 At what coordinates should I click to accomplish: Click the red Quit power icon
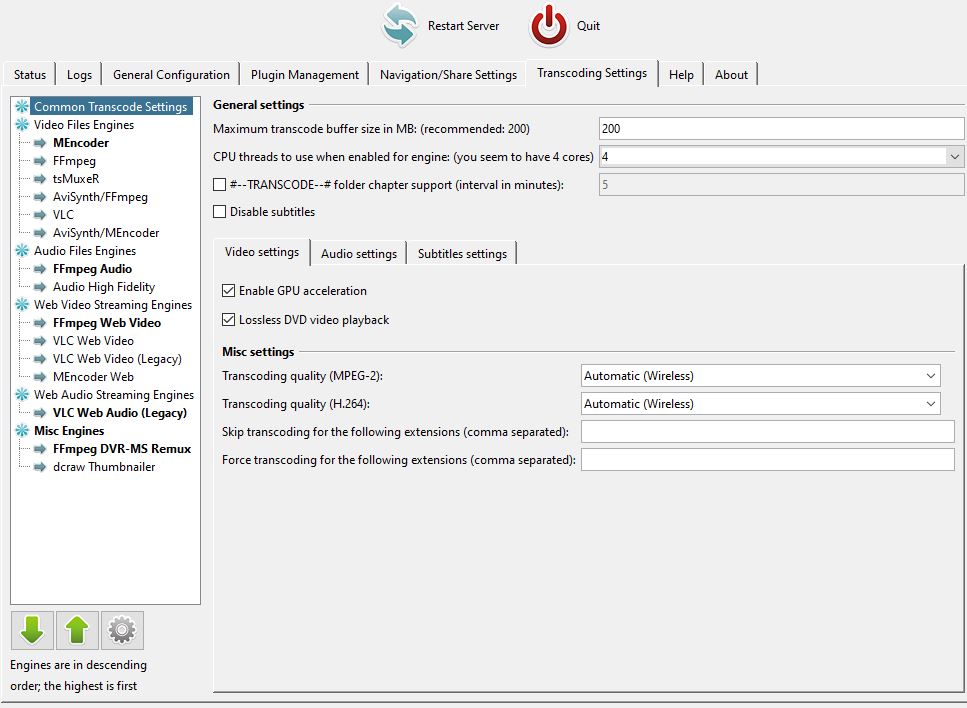tap(548, 25)
